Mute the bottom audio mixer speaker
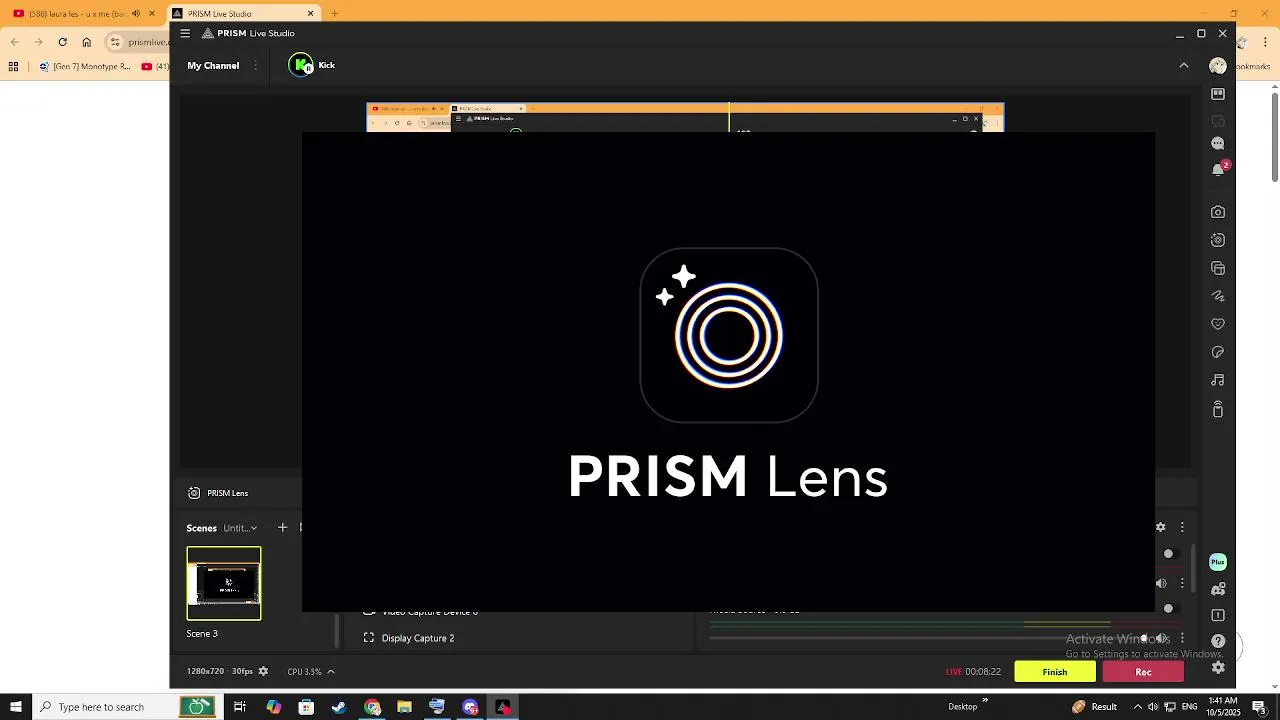1280x720 pixels. [x=1161, y=638]
